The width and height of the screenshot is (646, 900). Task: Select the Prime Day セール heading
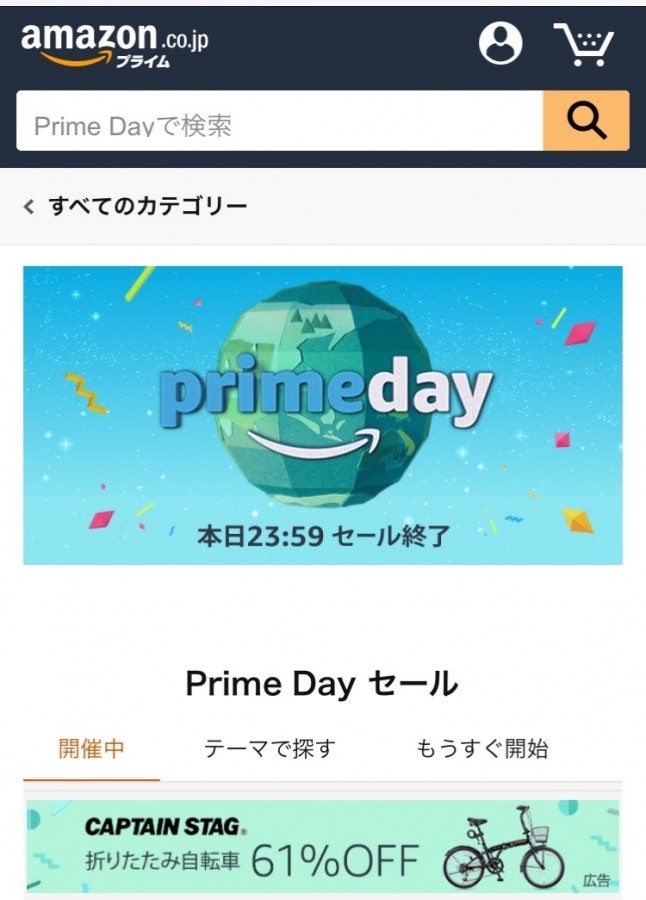[322, 684]
